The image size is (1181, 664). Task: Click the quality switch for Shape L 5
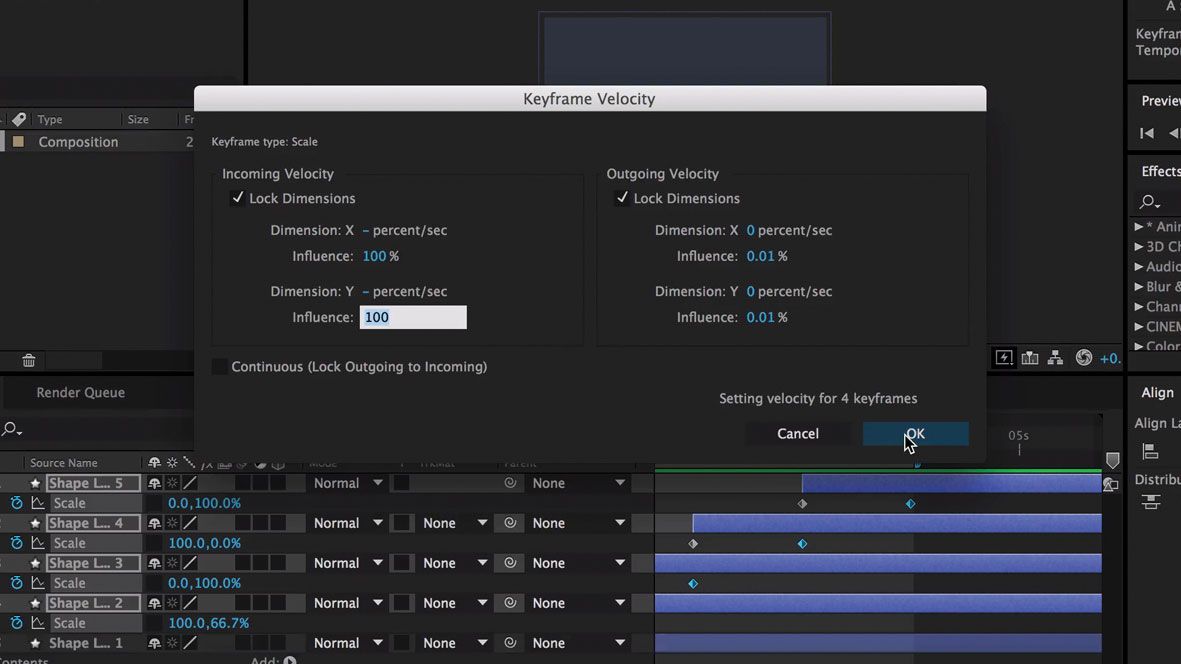[x=190, y=482]
